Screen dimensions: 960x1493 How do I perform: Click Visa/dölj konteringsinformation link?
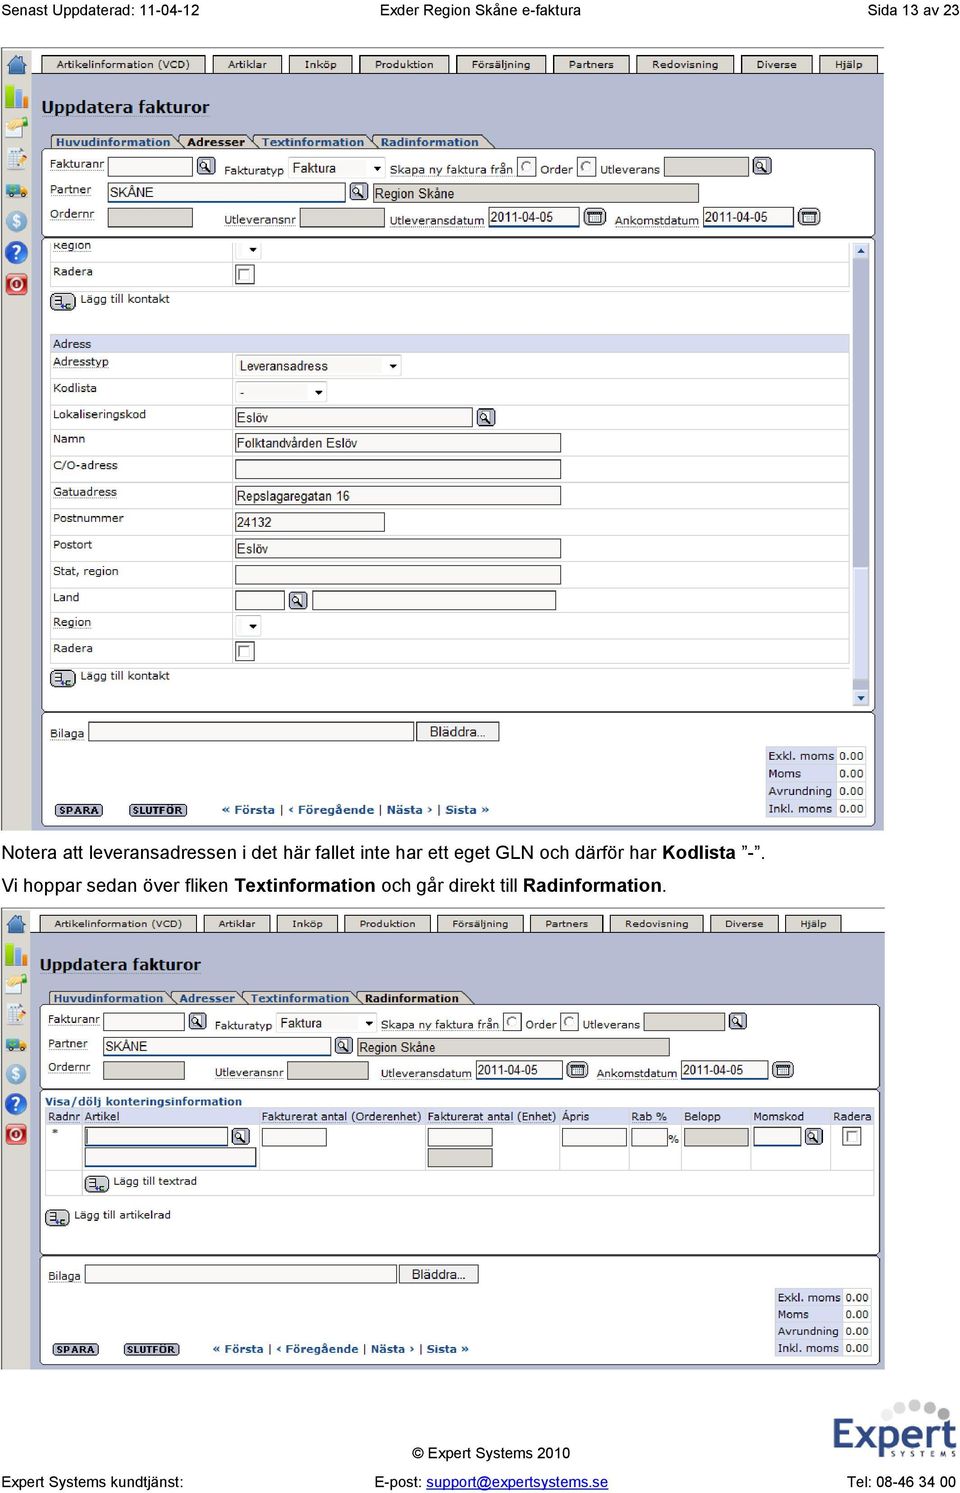(143, 1101)
